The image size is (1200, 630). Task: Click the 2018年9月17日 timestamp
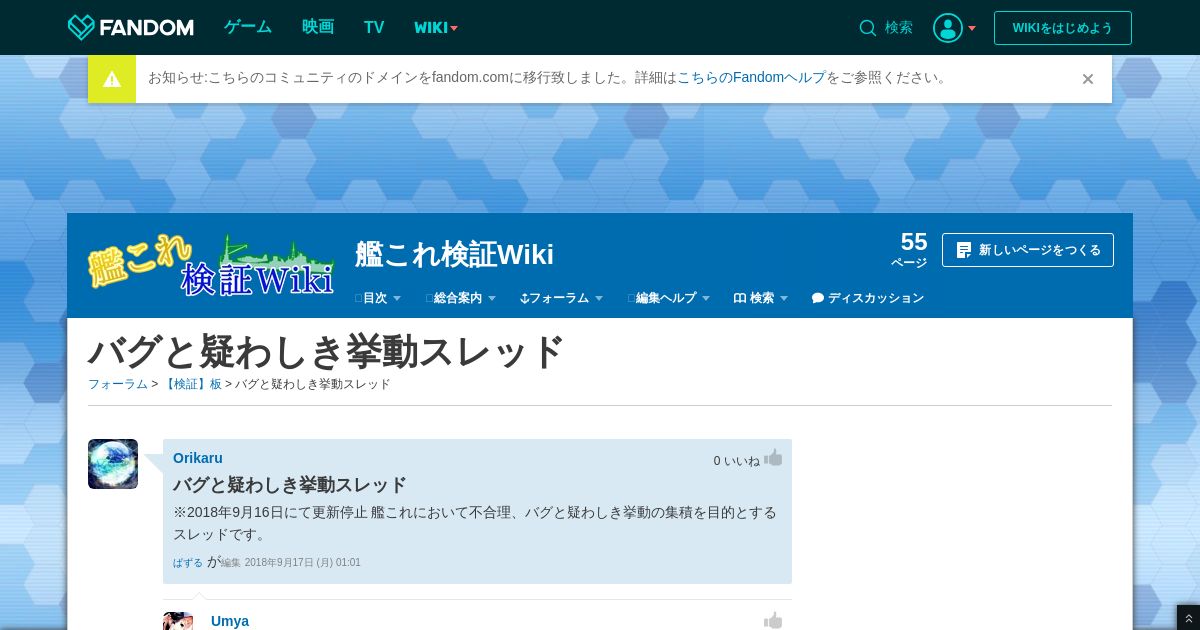[x=303, y=563]
